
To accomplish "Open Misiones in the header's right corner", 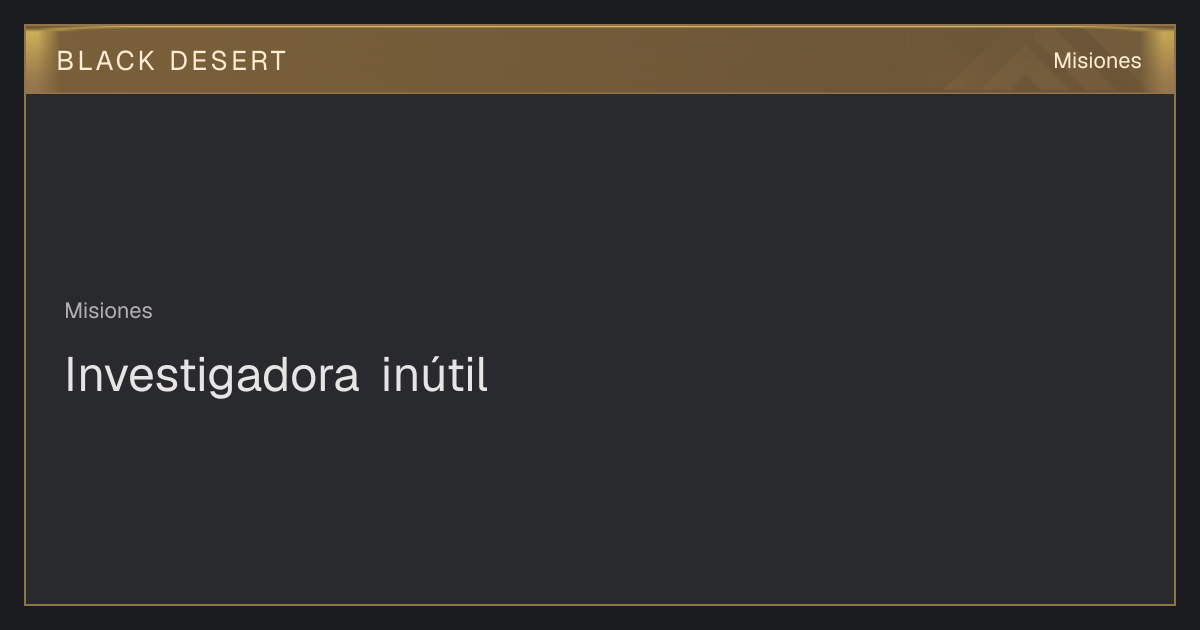I will click(x=1097, y=61).
